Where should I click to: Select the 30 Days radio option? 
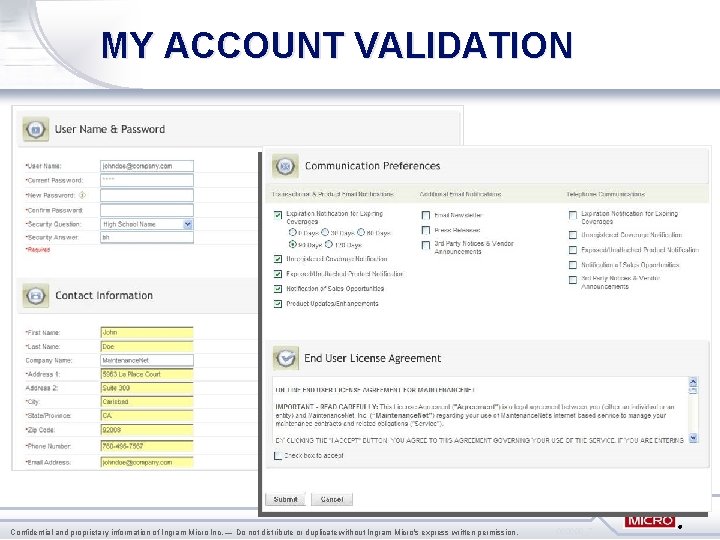(325, 232)
